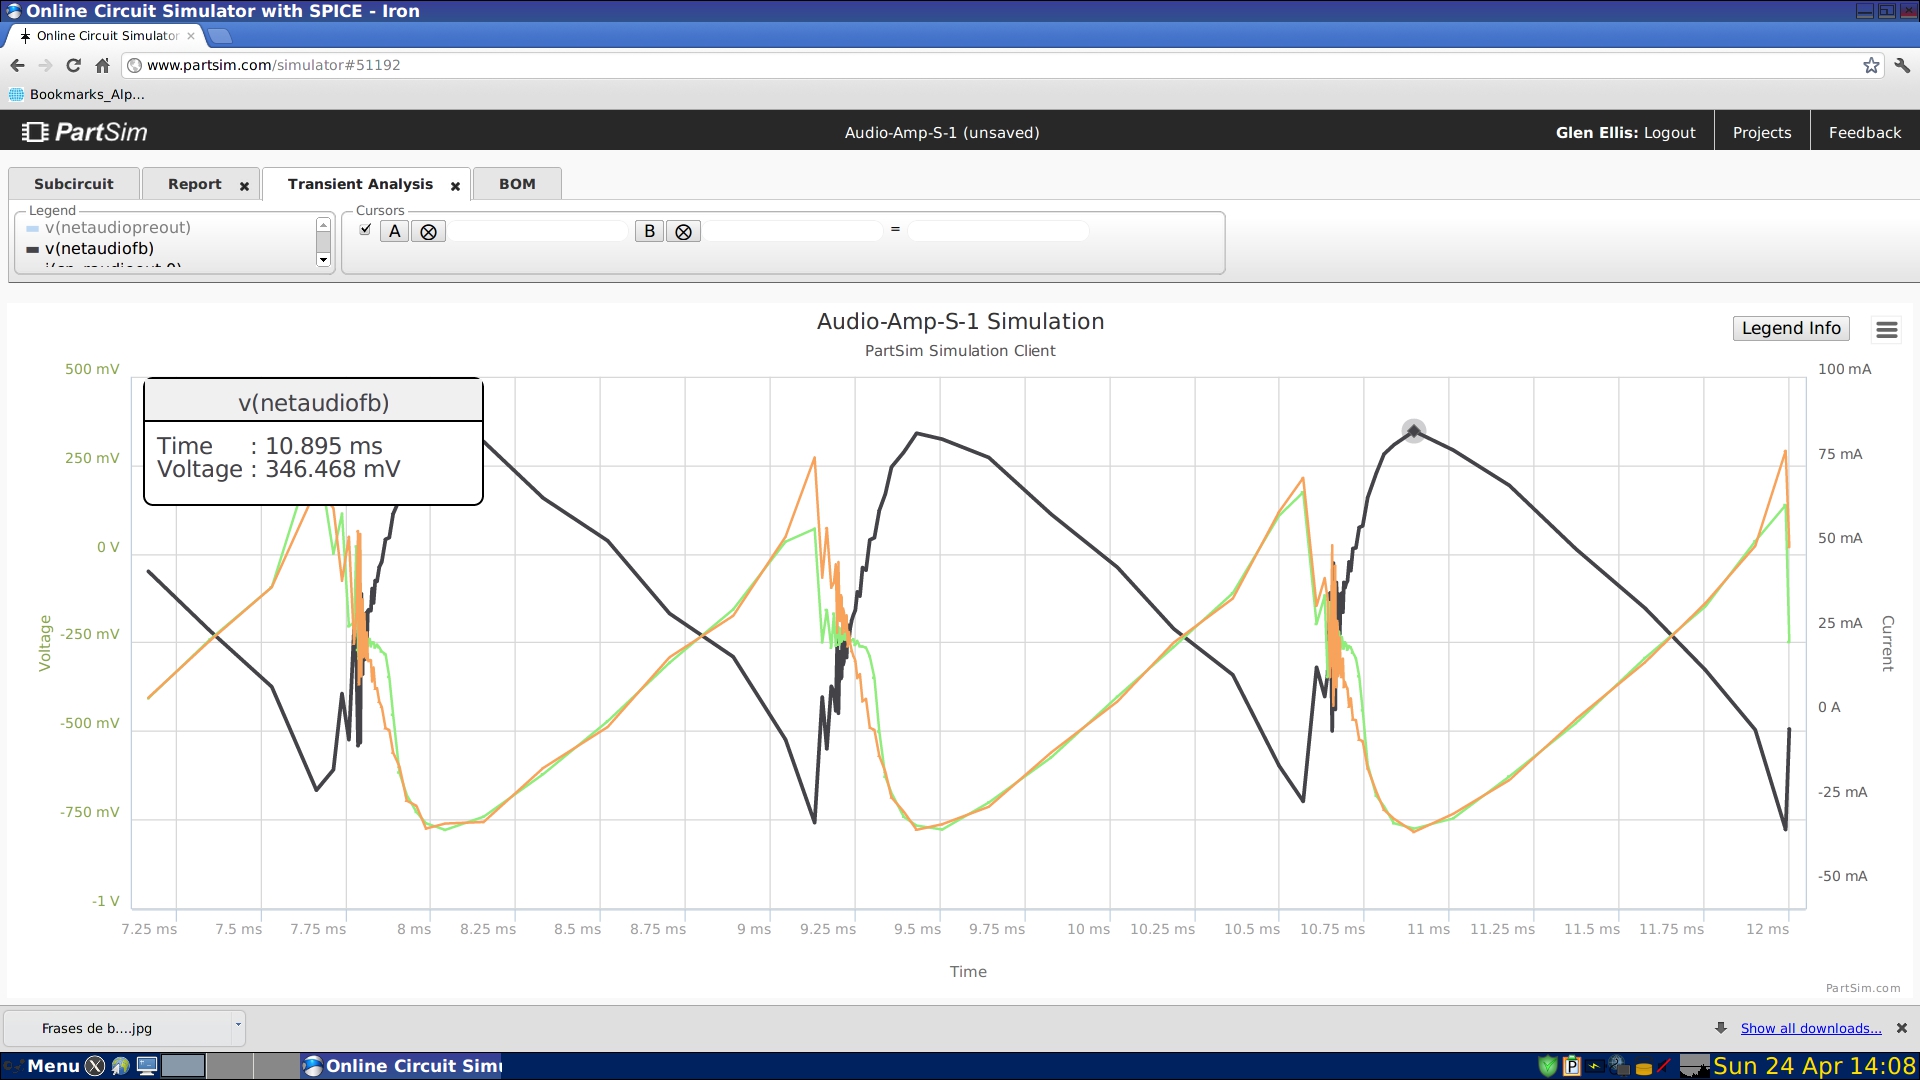Click the network monitors tray icon
This screenshot has height=1080, width=1920.
(x=1619, y=1066)
